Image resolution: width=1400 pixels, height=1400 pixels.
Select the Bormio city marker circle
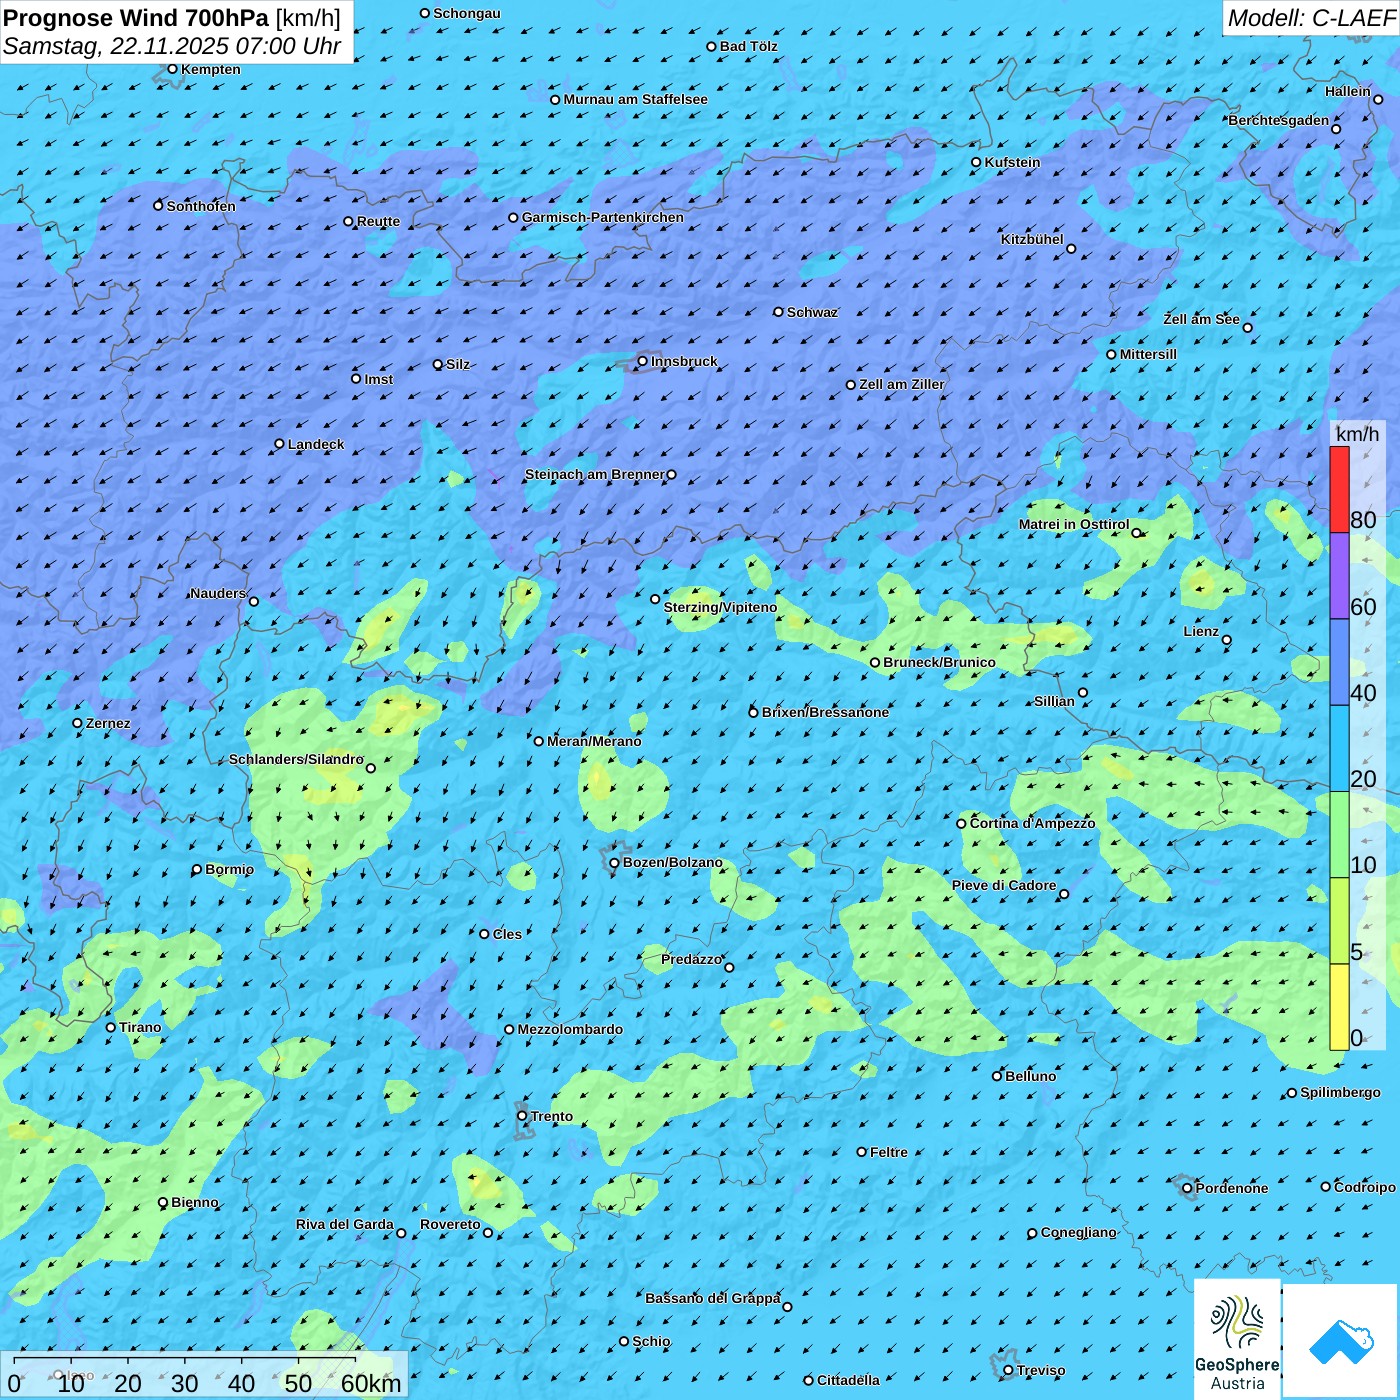(197, 869)
